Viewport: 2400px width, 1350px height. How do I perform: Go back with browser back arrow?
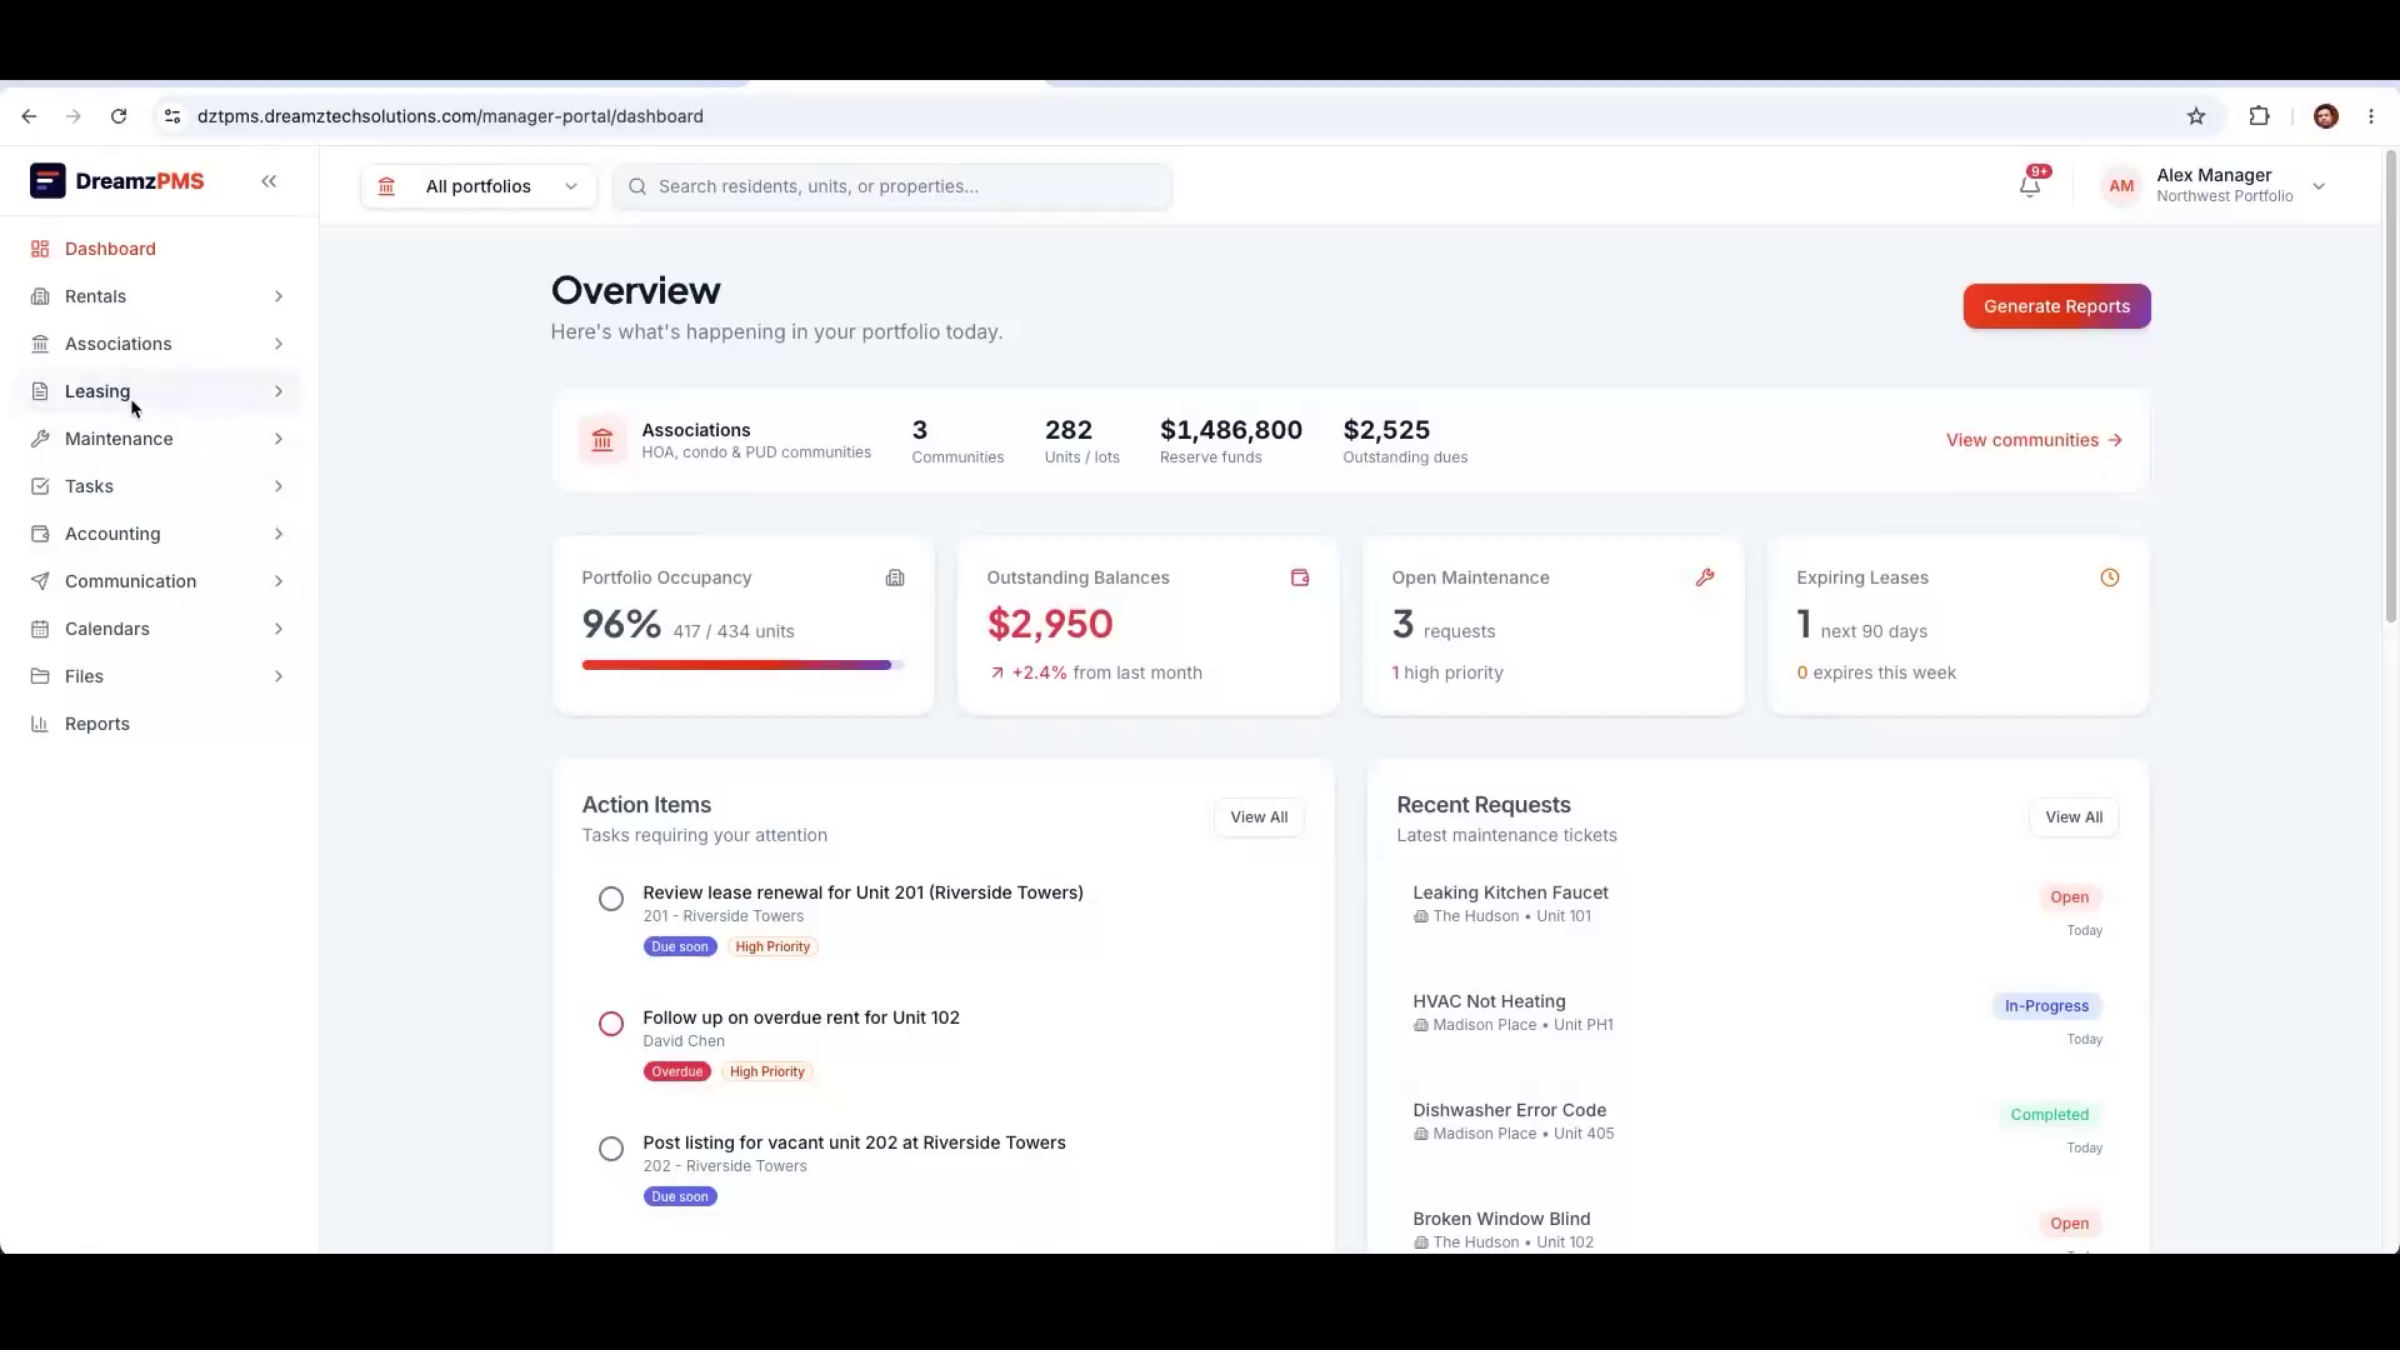pyautogui.click(x=29, y=116)
